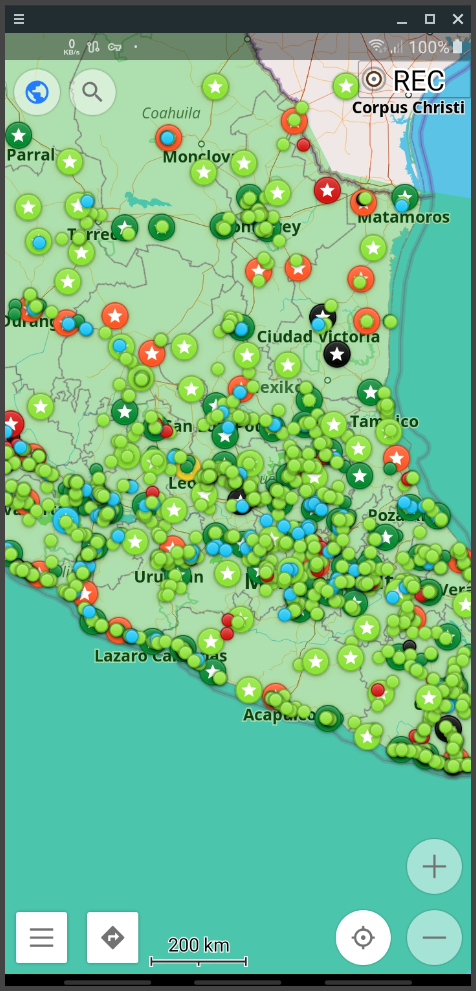Select the black star marker near Ciudad Victoria
This screenshot has width=476, height=991.
tap(337, 353)
